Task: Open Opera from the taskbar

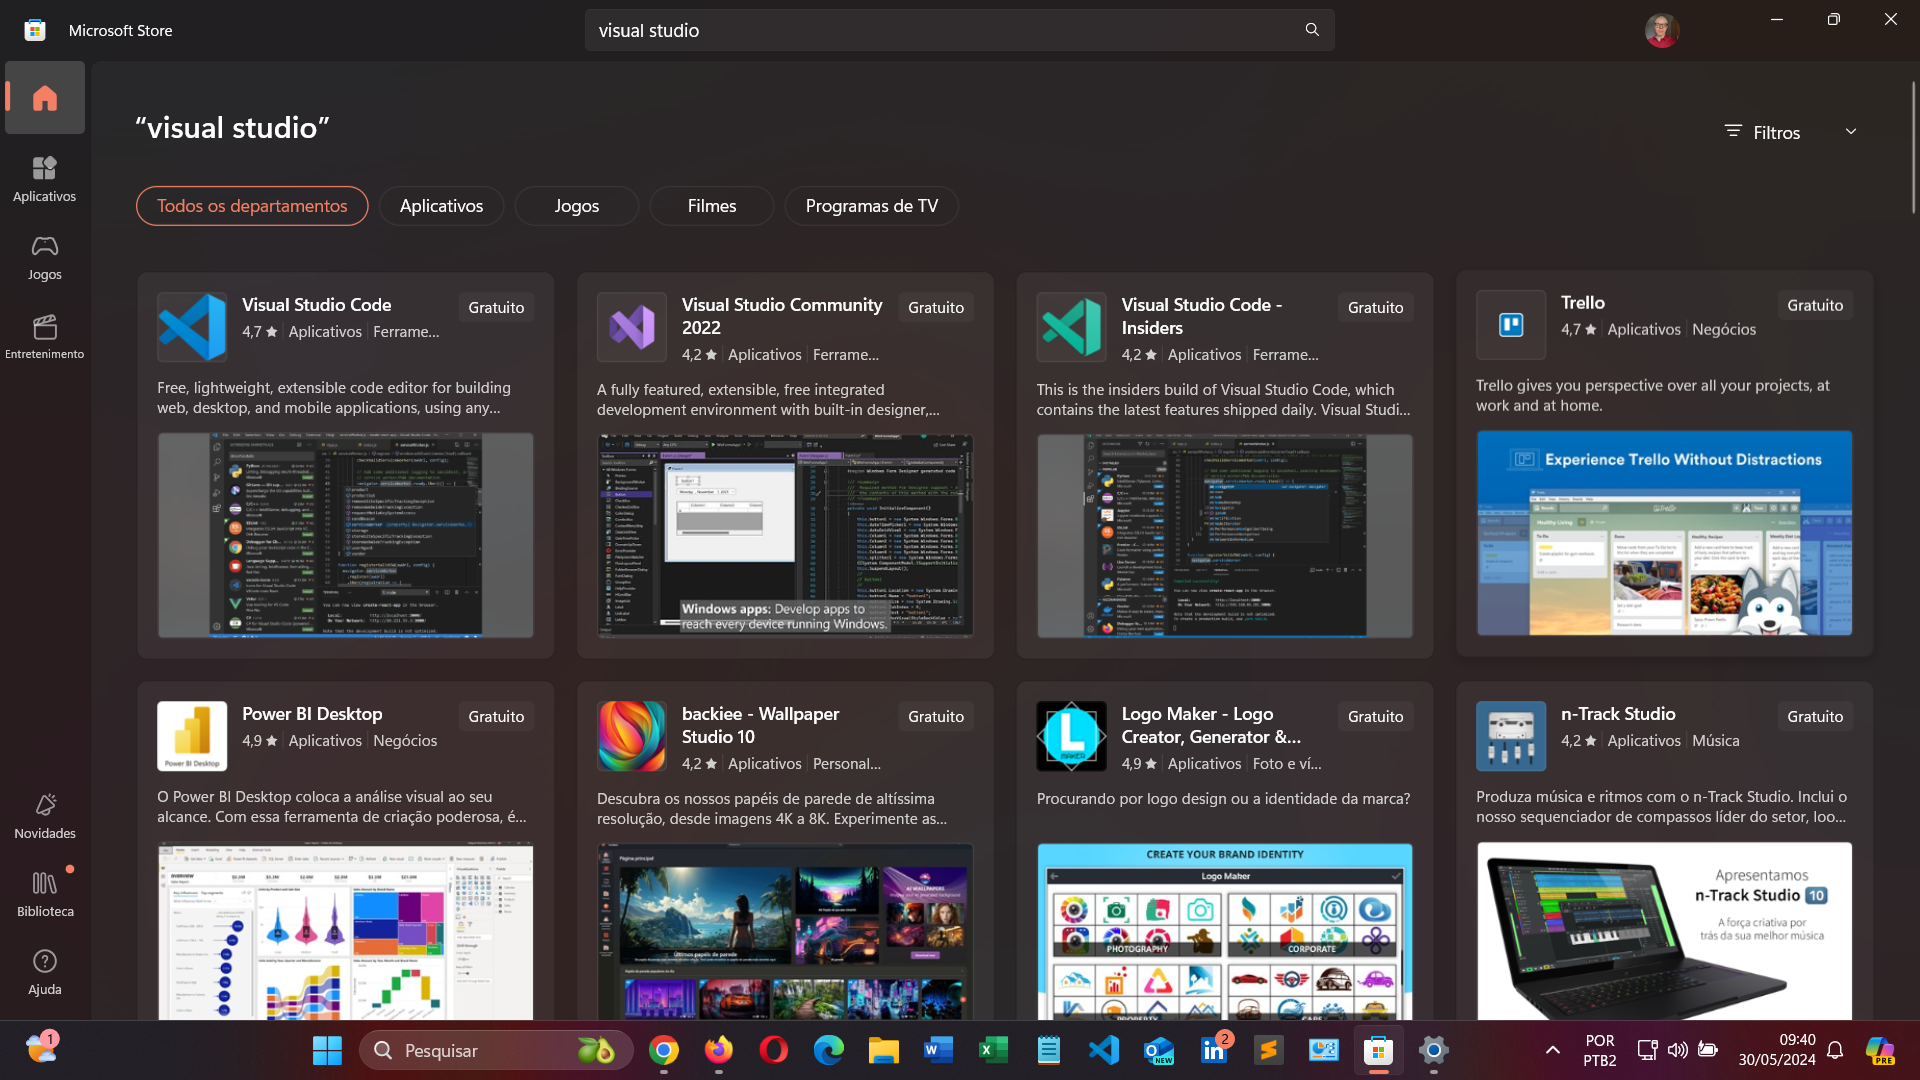Action: click(774, 1050)
